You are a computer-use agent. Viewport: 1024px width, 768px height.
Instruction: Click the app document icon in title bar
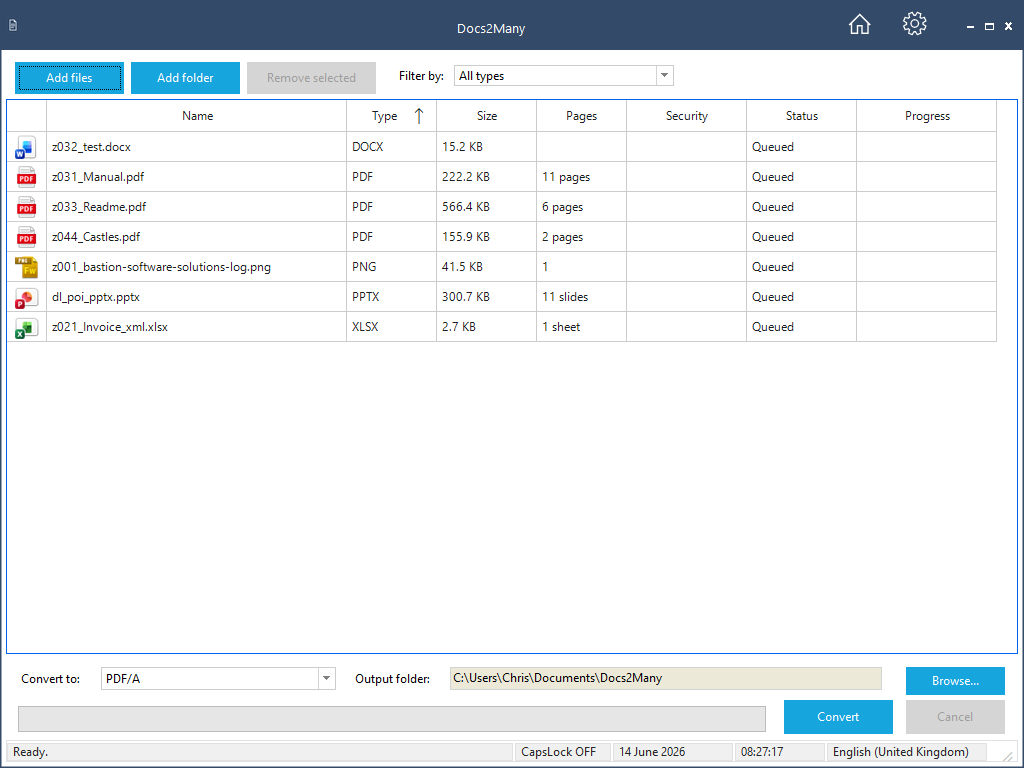[13, 25]
